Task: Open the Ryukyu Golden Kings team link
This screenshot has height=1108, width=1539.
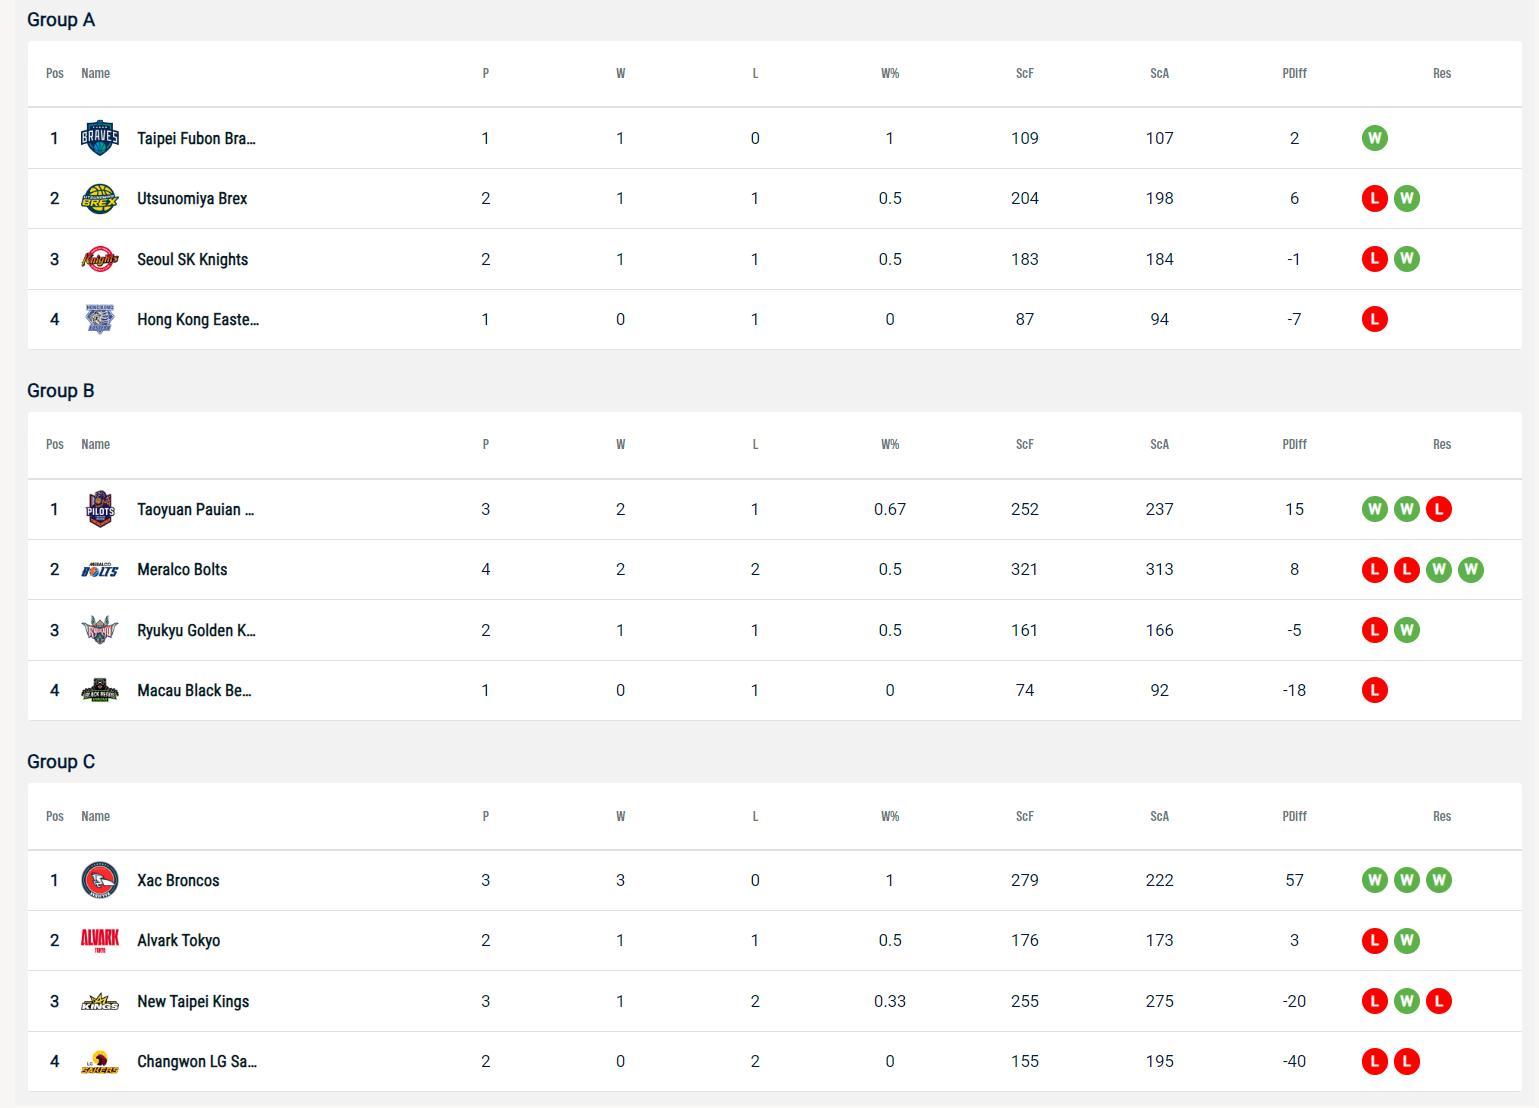Action: (x=196, y=630)
